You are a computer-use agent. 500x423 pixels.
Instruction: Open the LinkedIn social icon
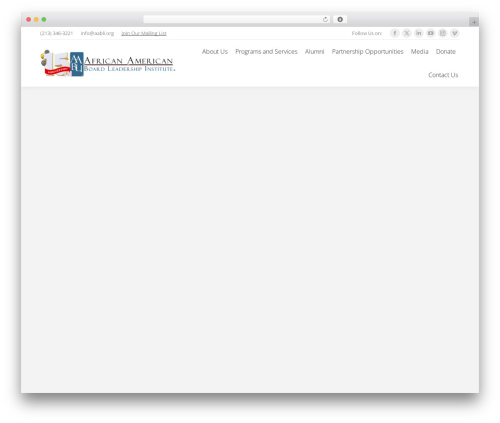coord(419,33)
